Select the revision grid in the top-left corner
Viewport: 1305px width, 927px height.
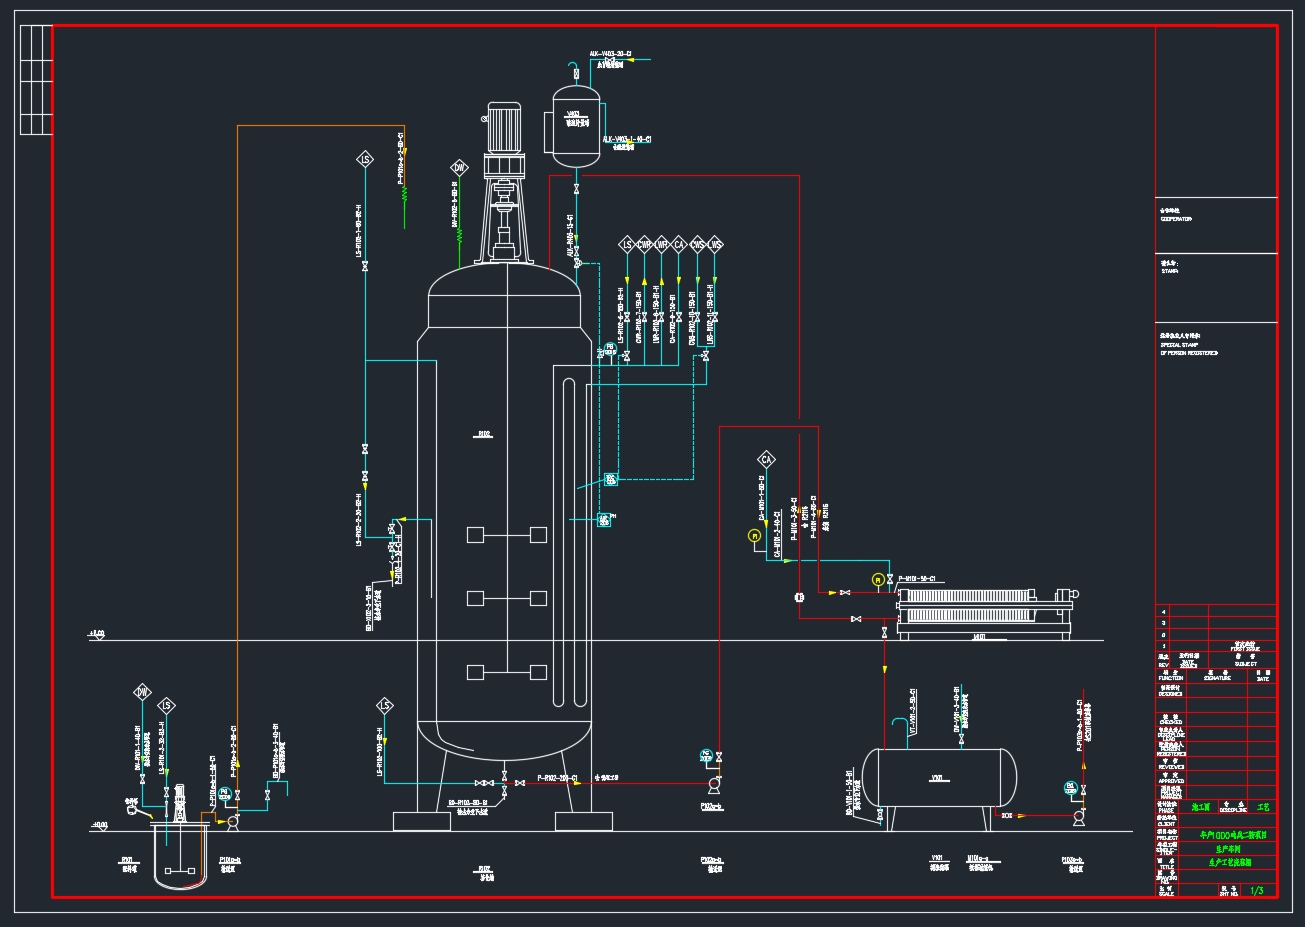click(x=35, y=80)
